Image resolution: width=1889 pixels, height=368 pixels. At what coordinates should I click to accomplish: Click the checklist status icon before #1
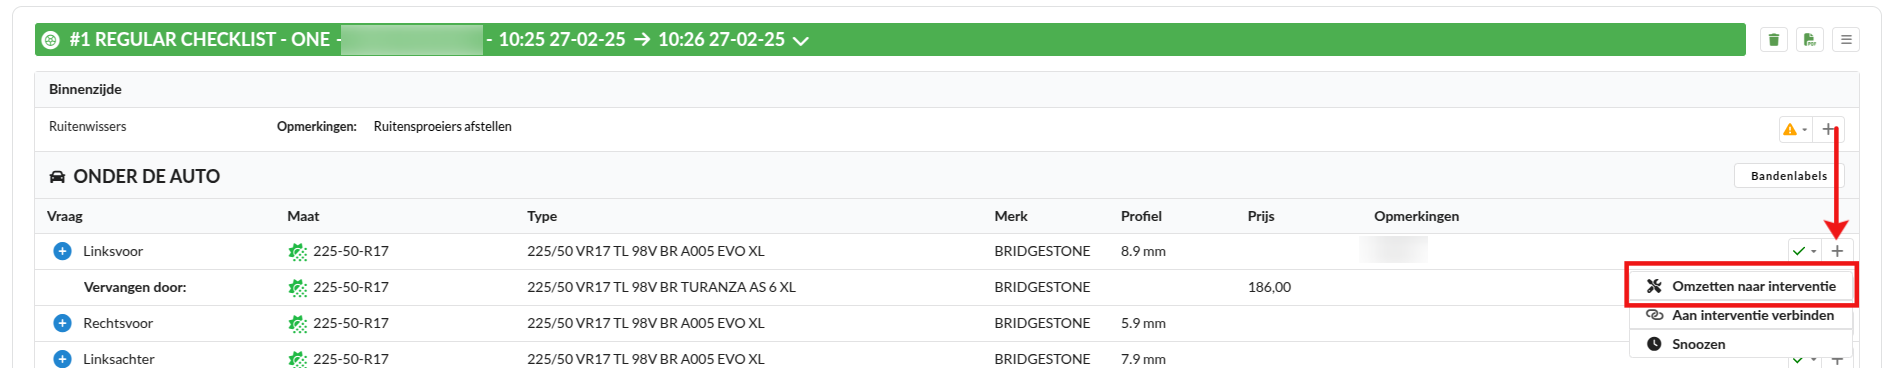click(51, 40)
